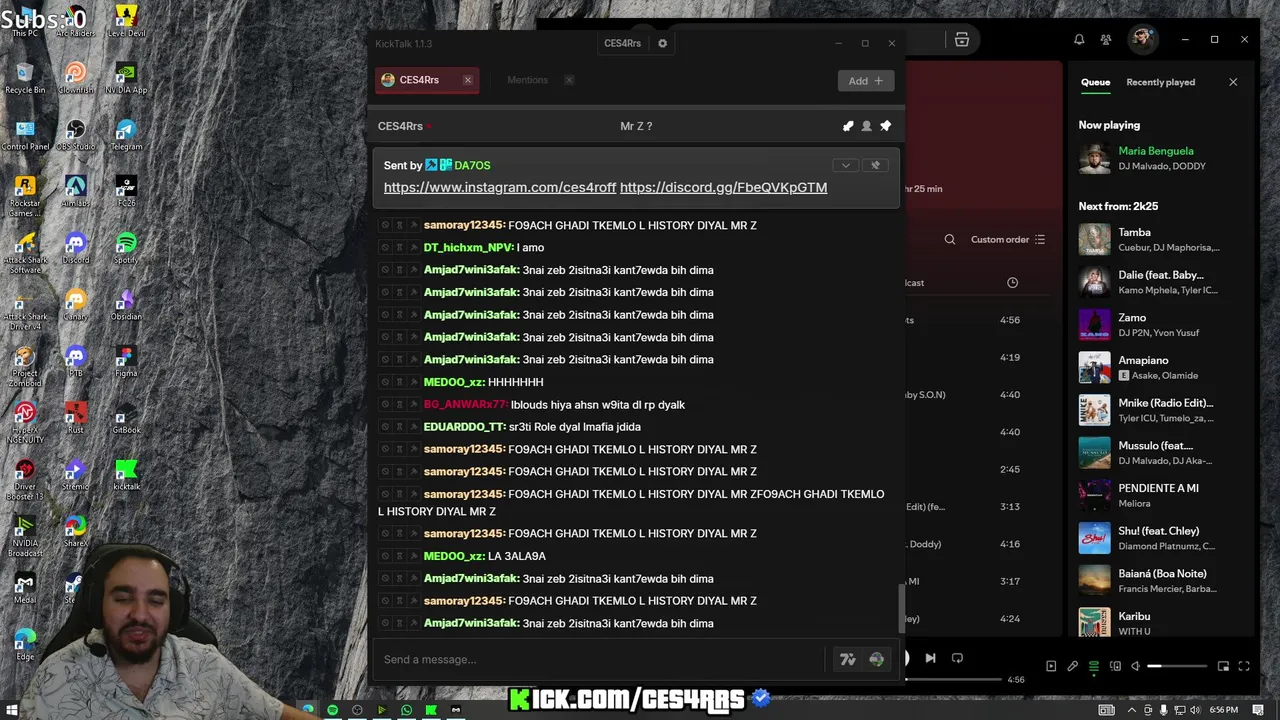Open Spotify notifications bell icon
The image size is (1280, 720).
pos(1079,39)
